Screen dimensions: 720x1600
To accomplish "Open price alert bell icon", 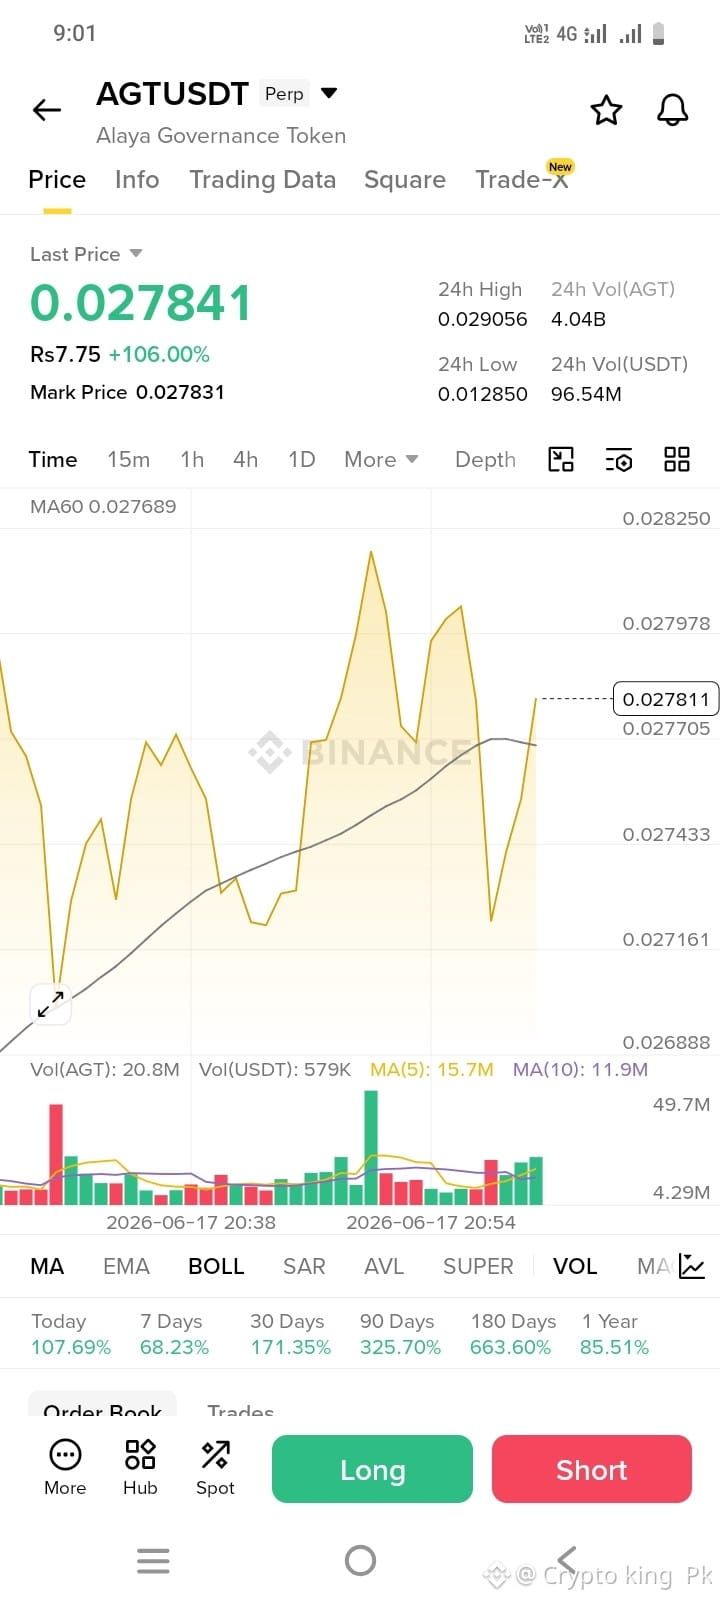I will (x=672, y=110).
